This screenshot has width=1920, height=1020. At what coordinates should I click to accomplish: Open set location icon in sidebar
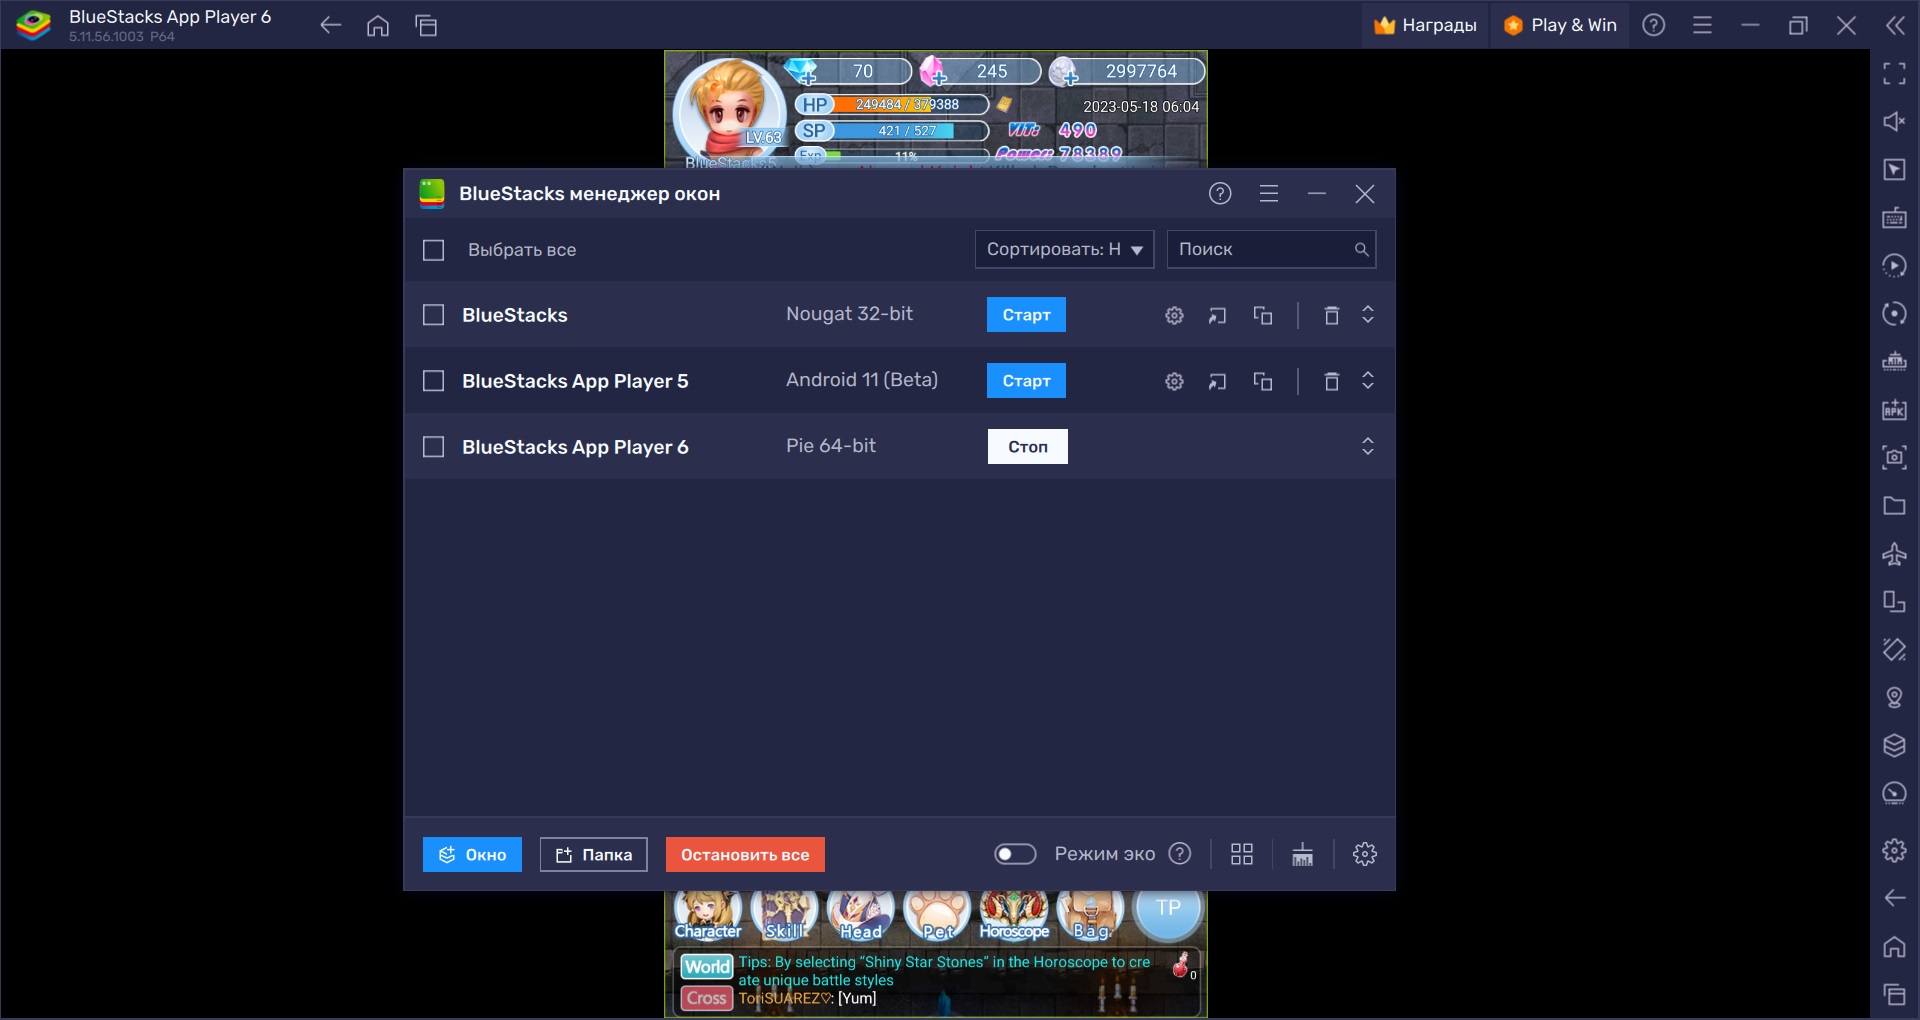[1894, 697]
